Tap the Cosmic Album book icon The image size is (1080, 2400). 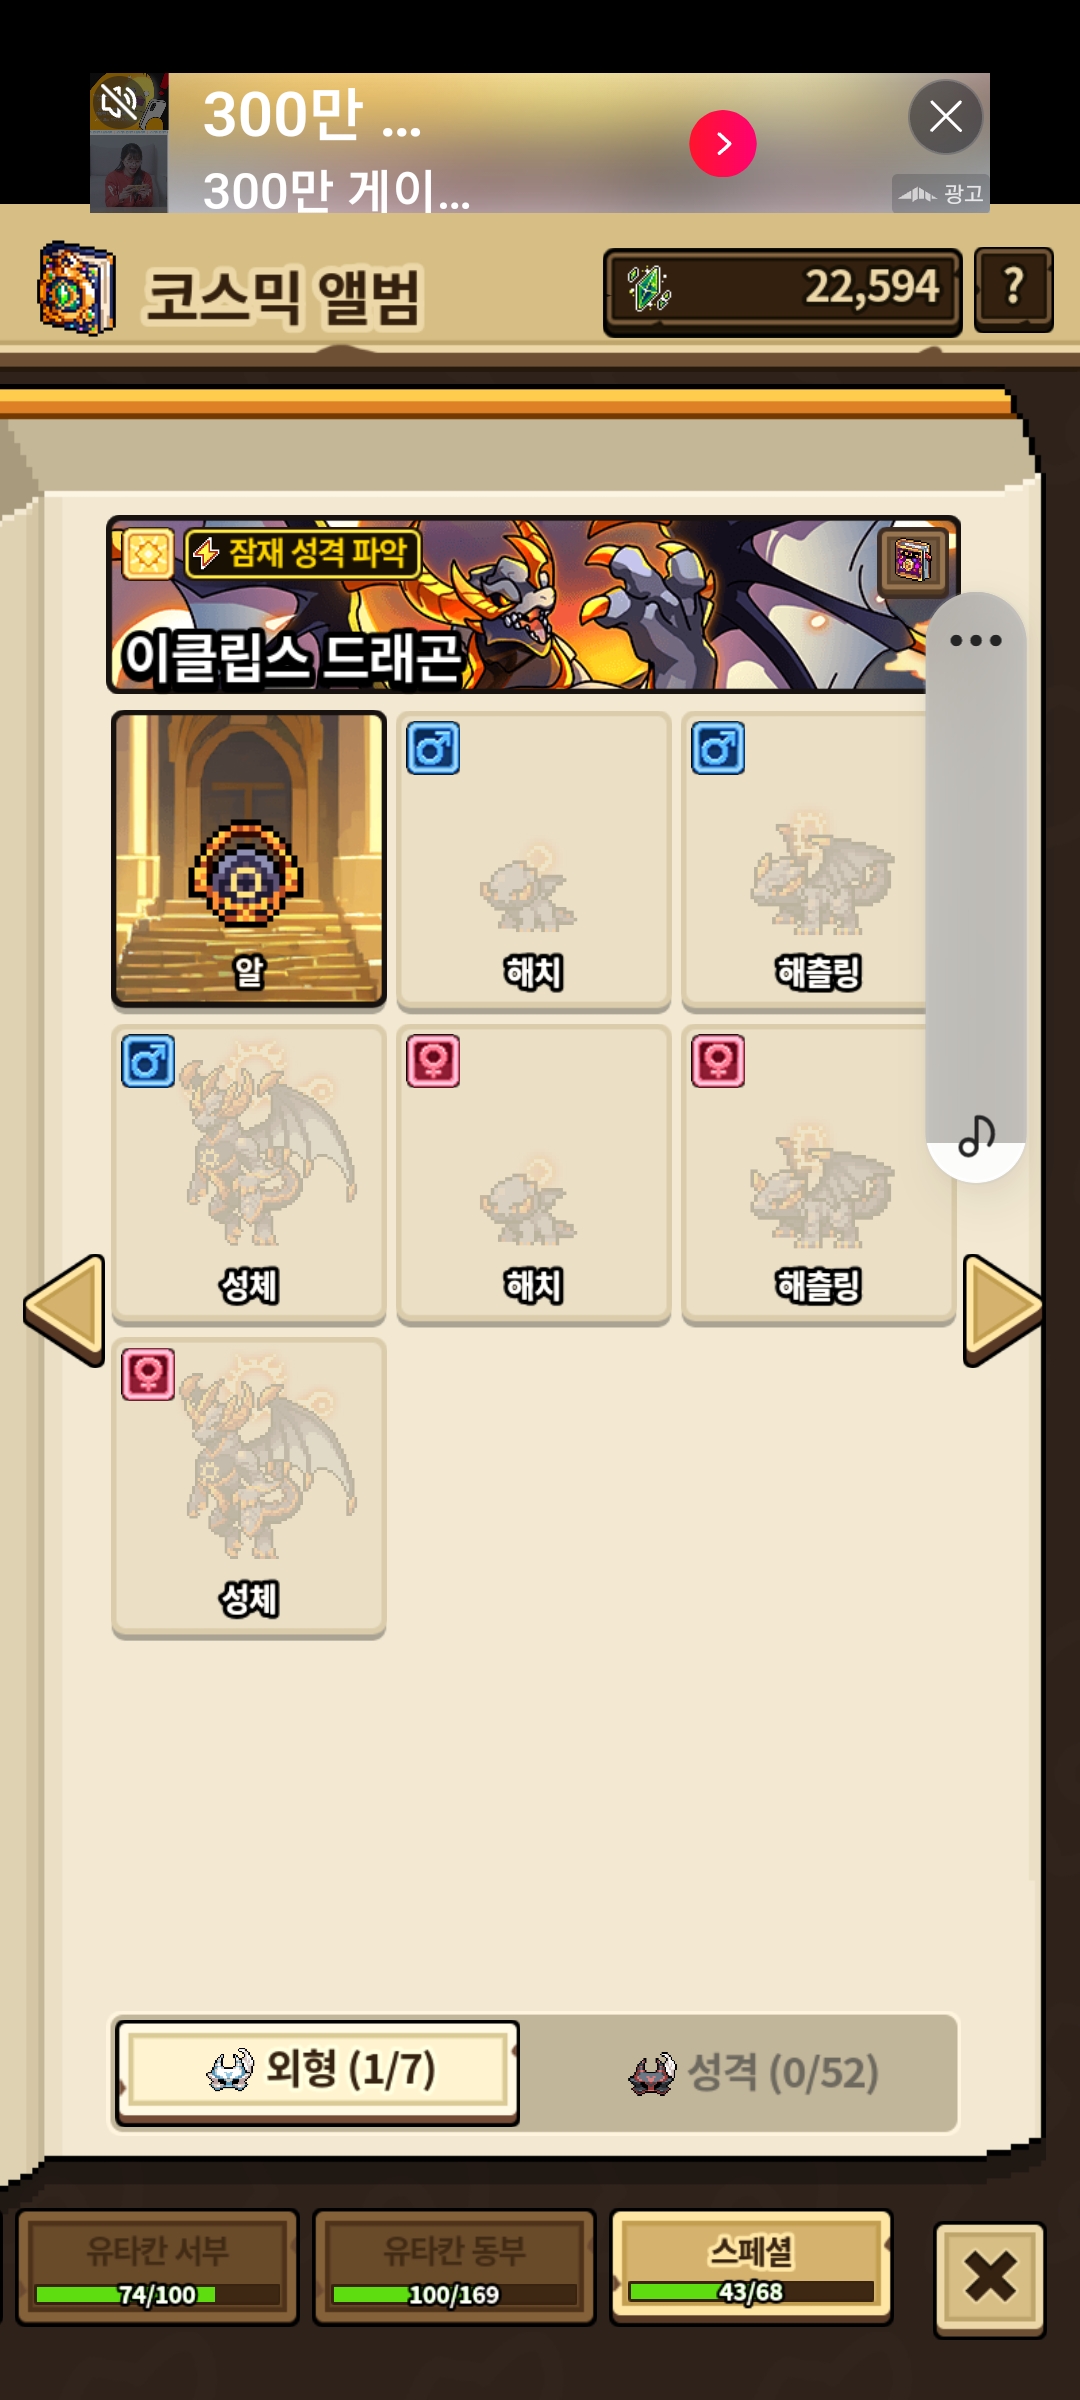(76, 289)
